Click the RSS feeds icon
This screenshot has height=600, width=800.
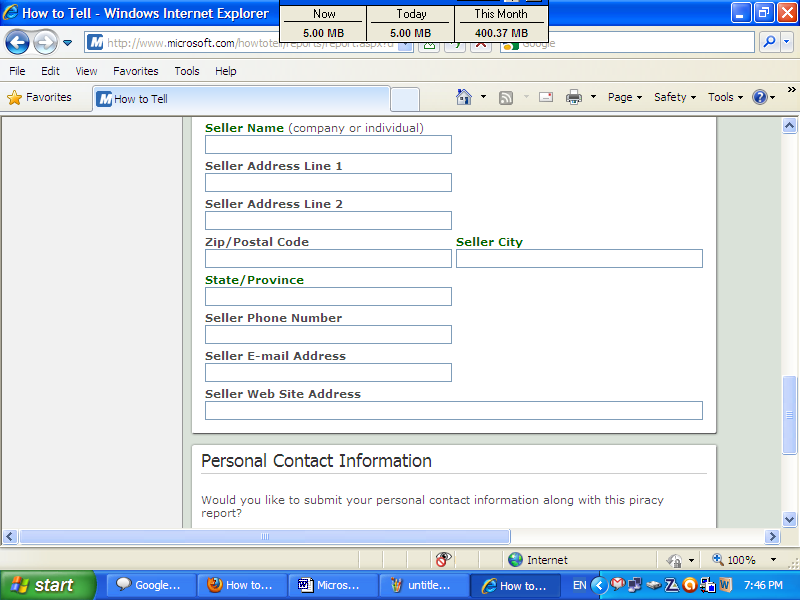coord(506,97)
